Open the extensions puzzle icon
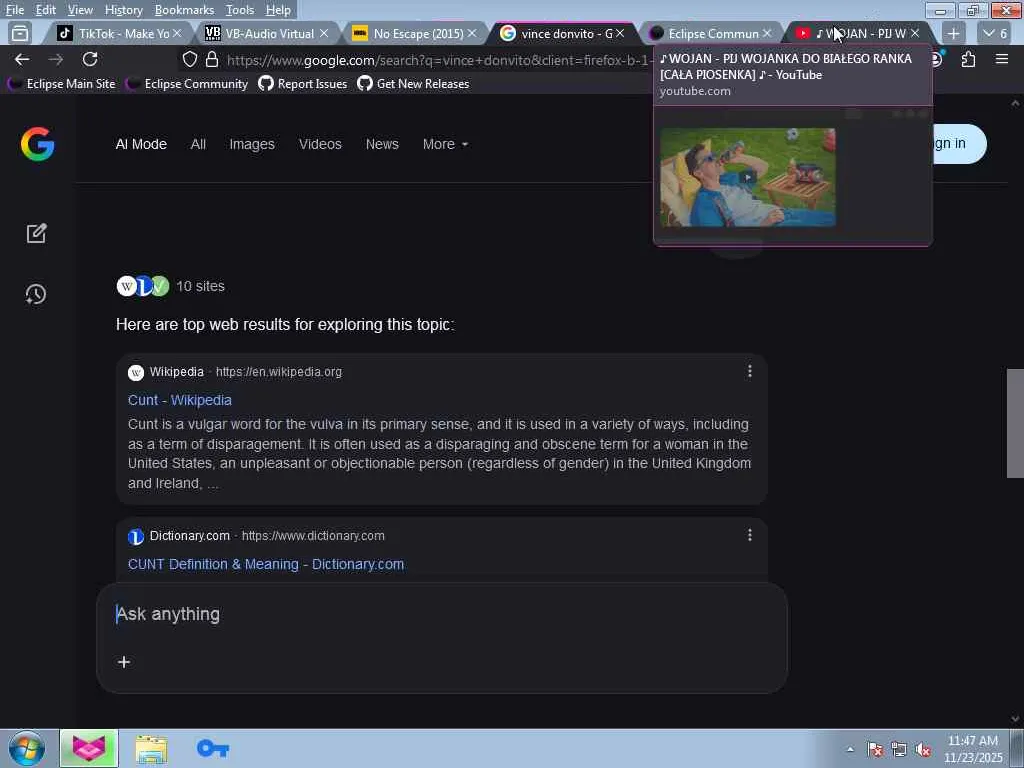Screen dimensions: 1024x768 968,59
